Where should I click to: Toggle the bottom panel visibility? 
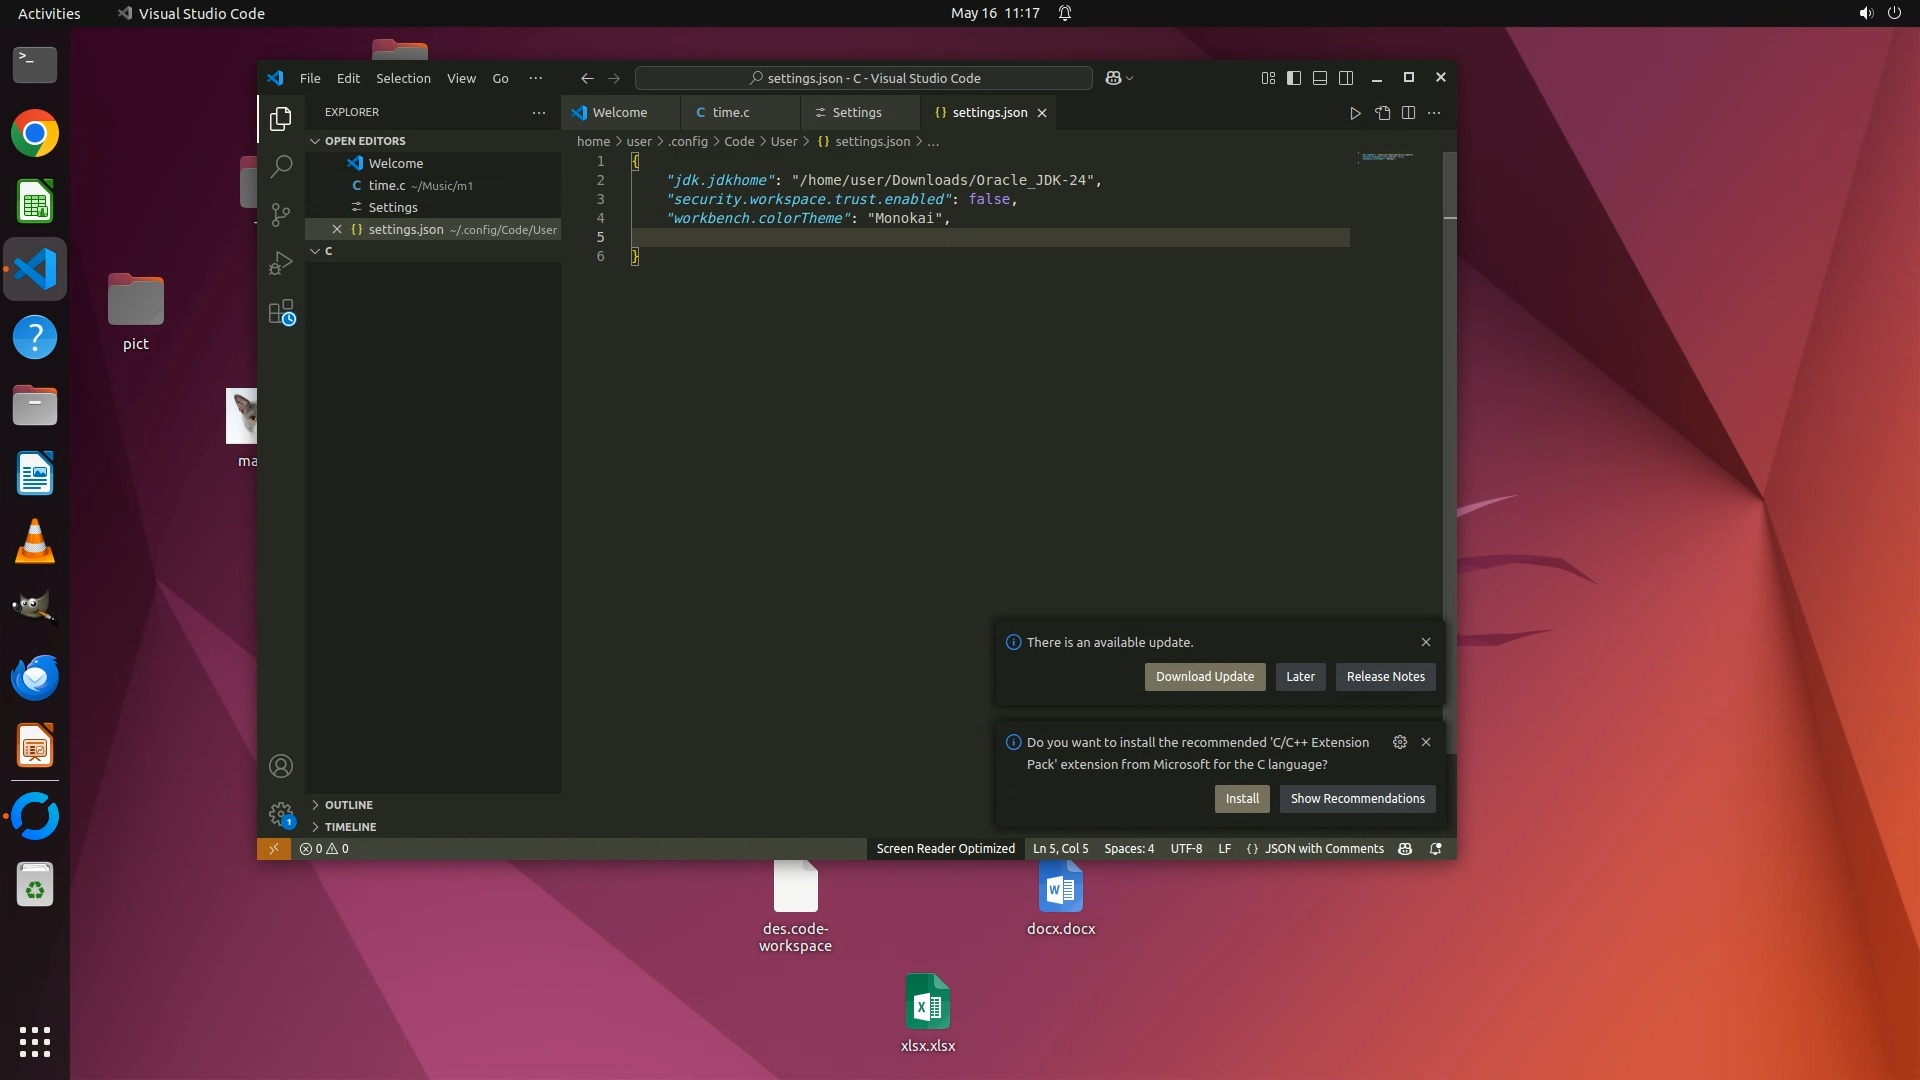point(1320,78)
